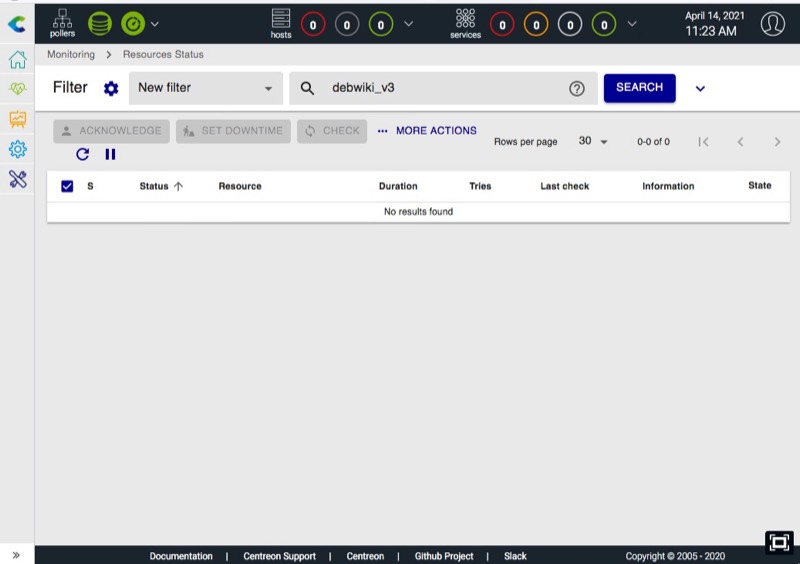This screenshot has height=564, width=800.
Task: Click the filter settings gear icon
Action: point(111,88)
